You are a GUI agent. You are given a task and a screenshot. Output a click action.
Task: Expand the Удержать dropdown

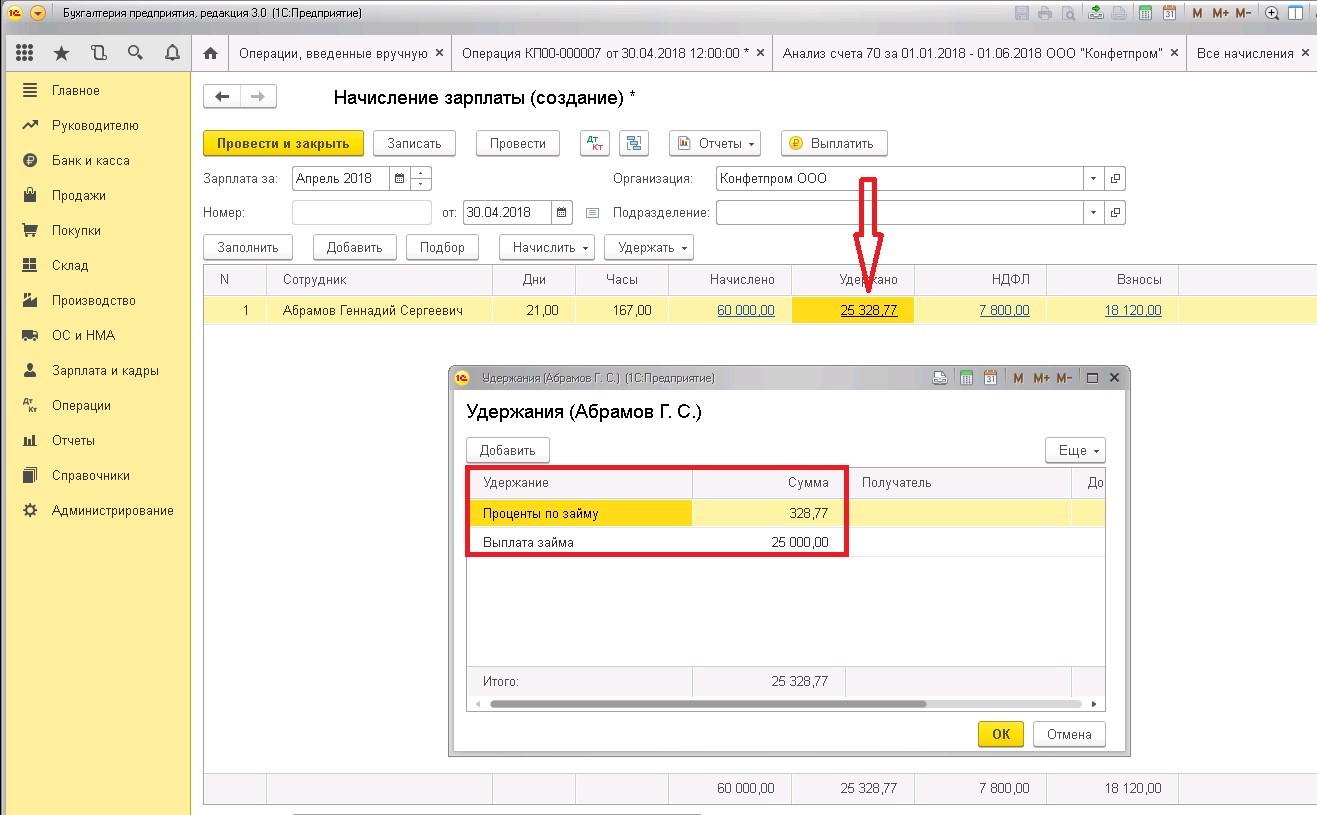click(655, 247)
